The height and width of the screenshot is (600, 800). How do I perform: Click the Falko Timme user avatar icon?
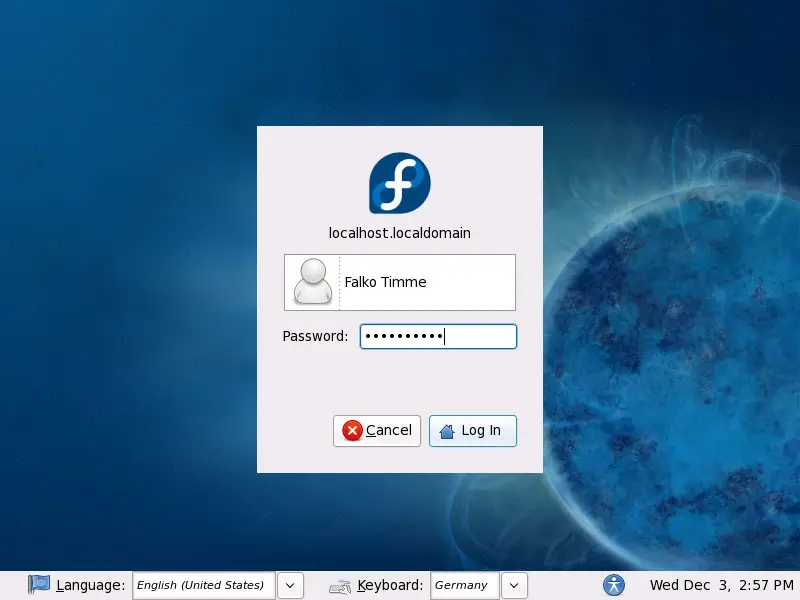[313, 282]
